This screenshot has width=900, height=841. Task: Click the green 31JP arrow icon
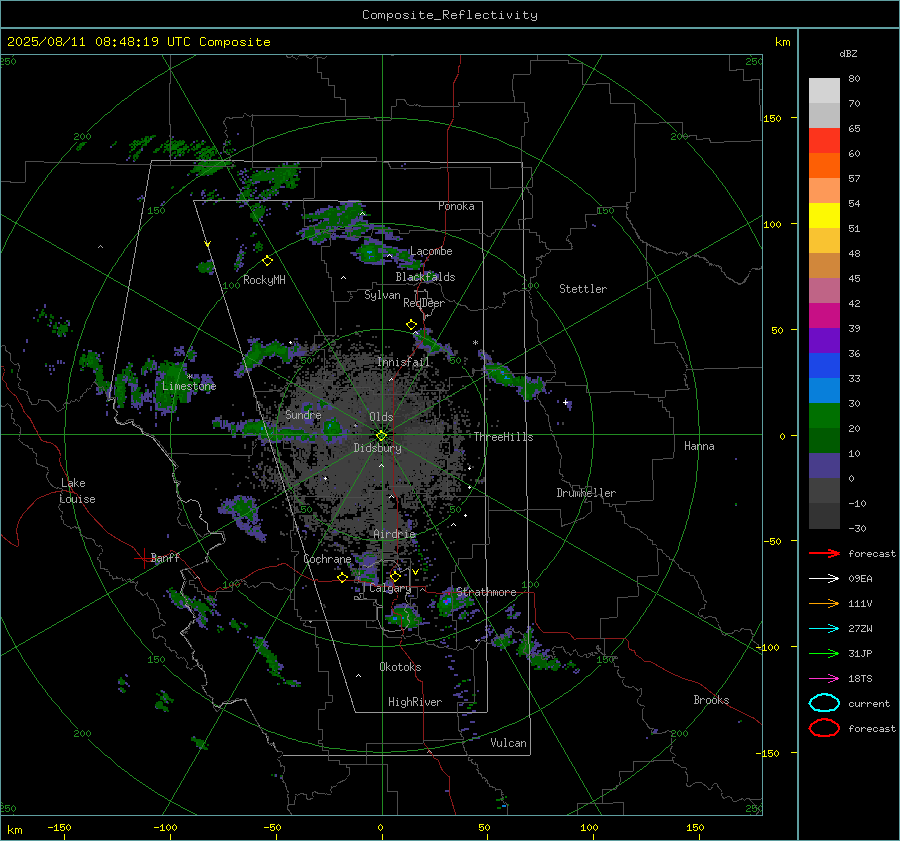(824, 653)
